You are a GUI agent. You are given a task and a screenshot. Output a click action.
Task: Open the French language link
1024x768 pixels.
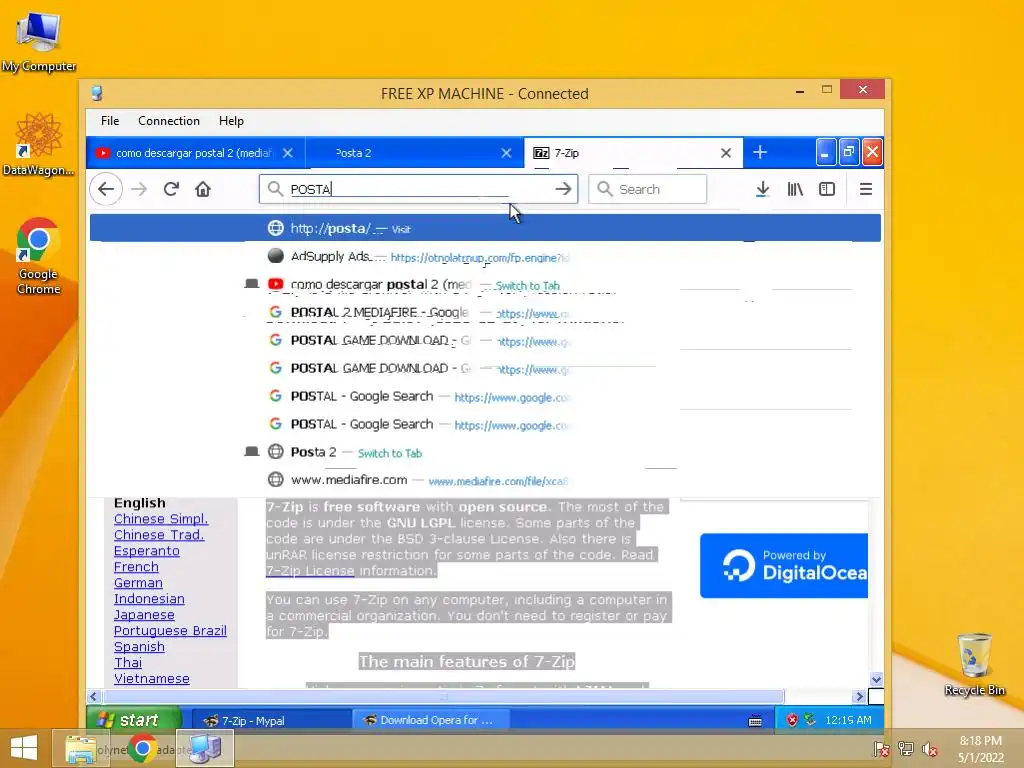(x=136, y=567)
